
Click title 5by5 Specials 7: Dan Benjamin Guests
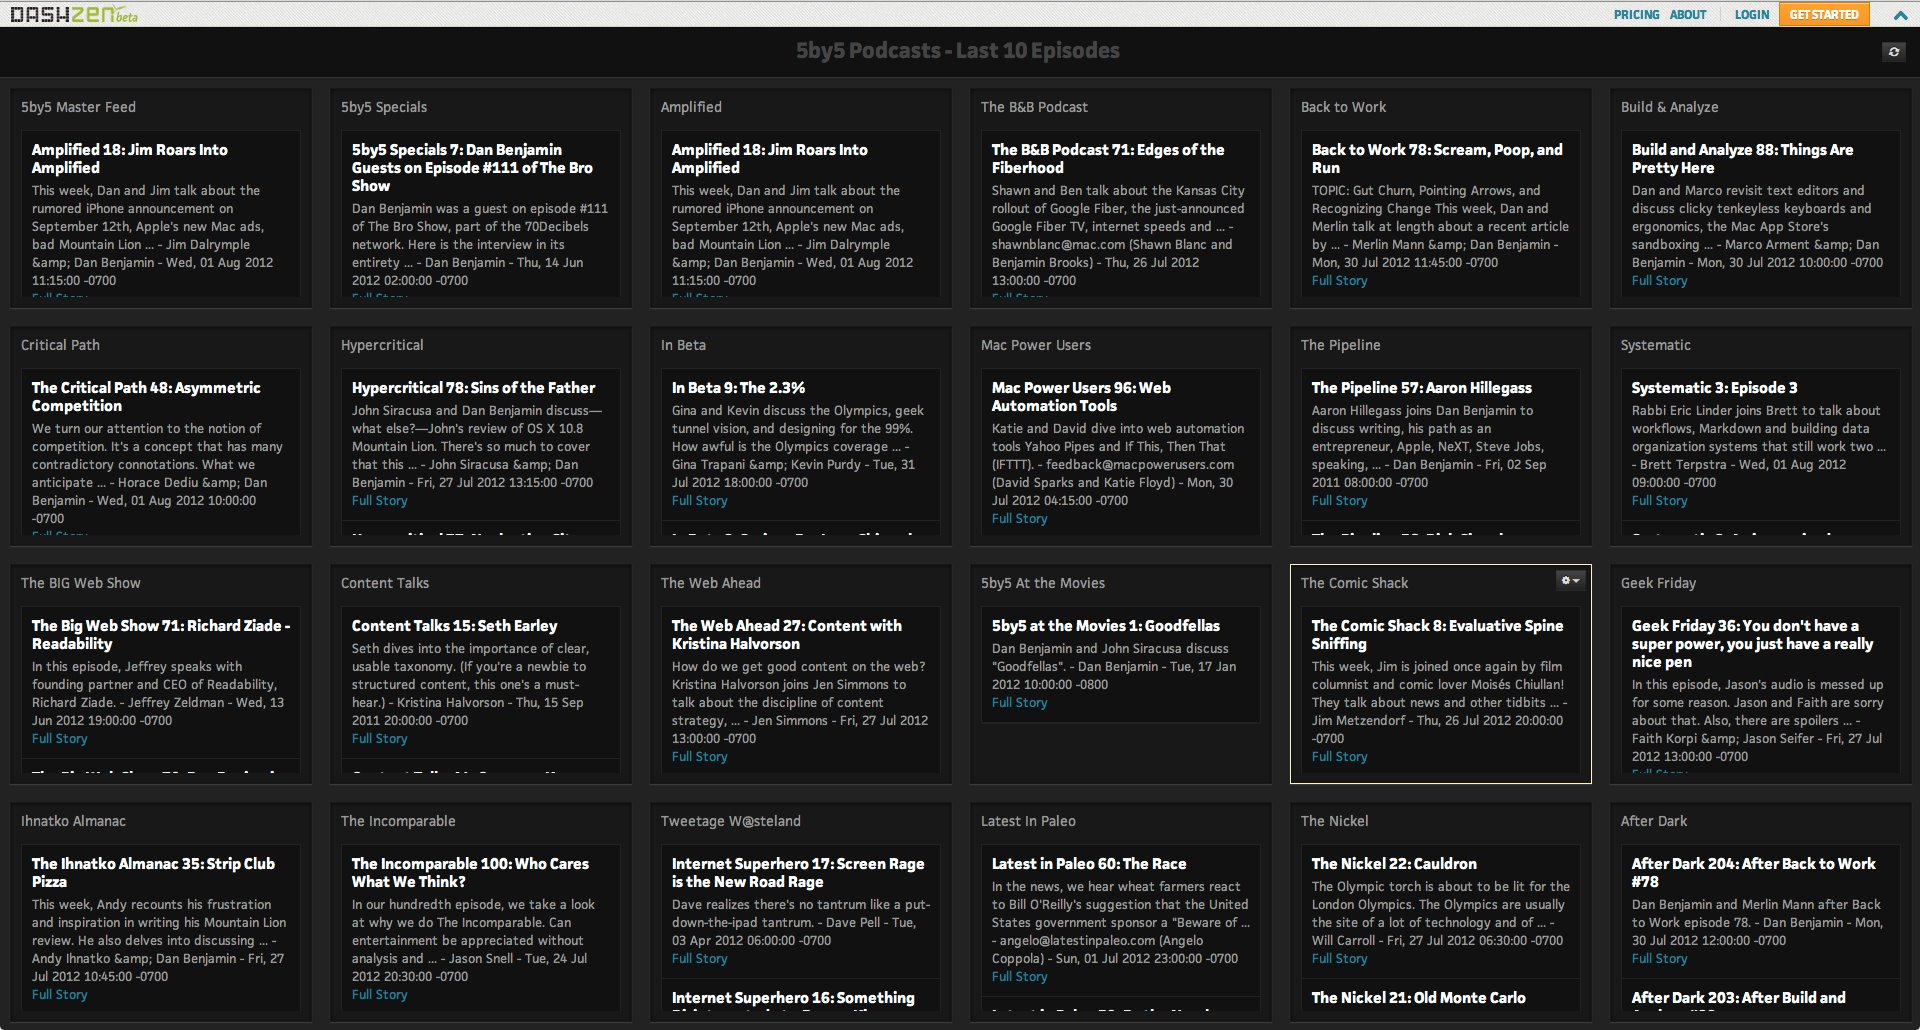(472, 168)
